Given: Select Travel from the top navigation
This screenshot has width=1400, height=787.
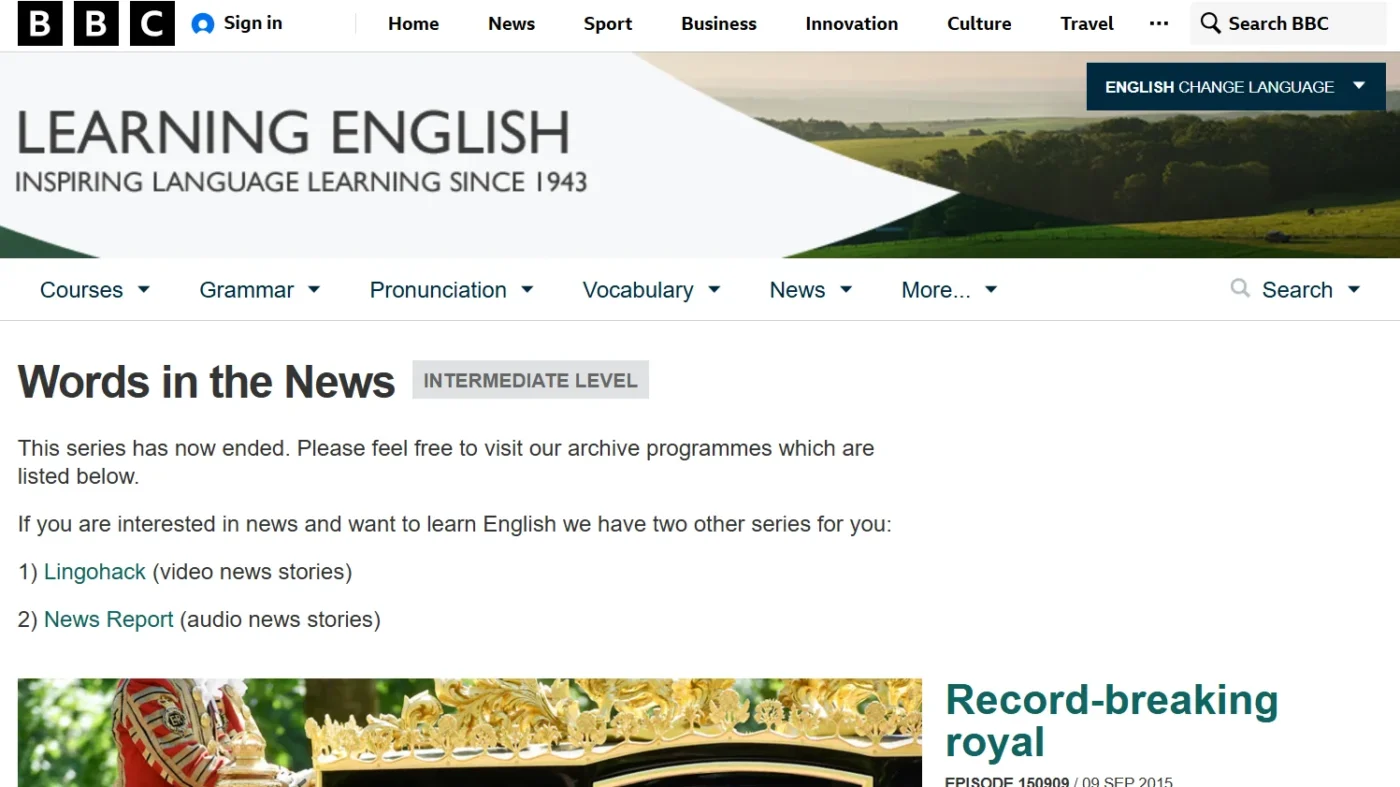Looking at the screenshot, I should tap(1086, 23).
